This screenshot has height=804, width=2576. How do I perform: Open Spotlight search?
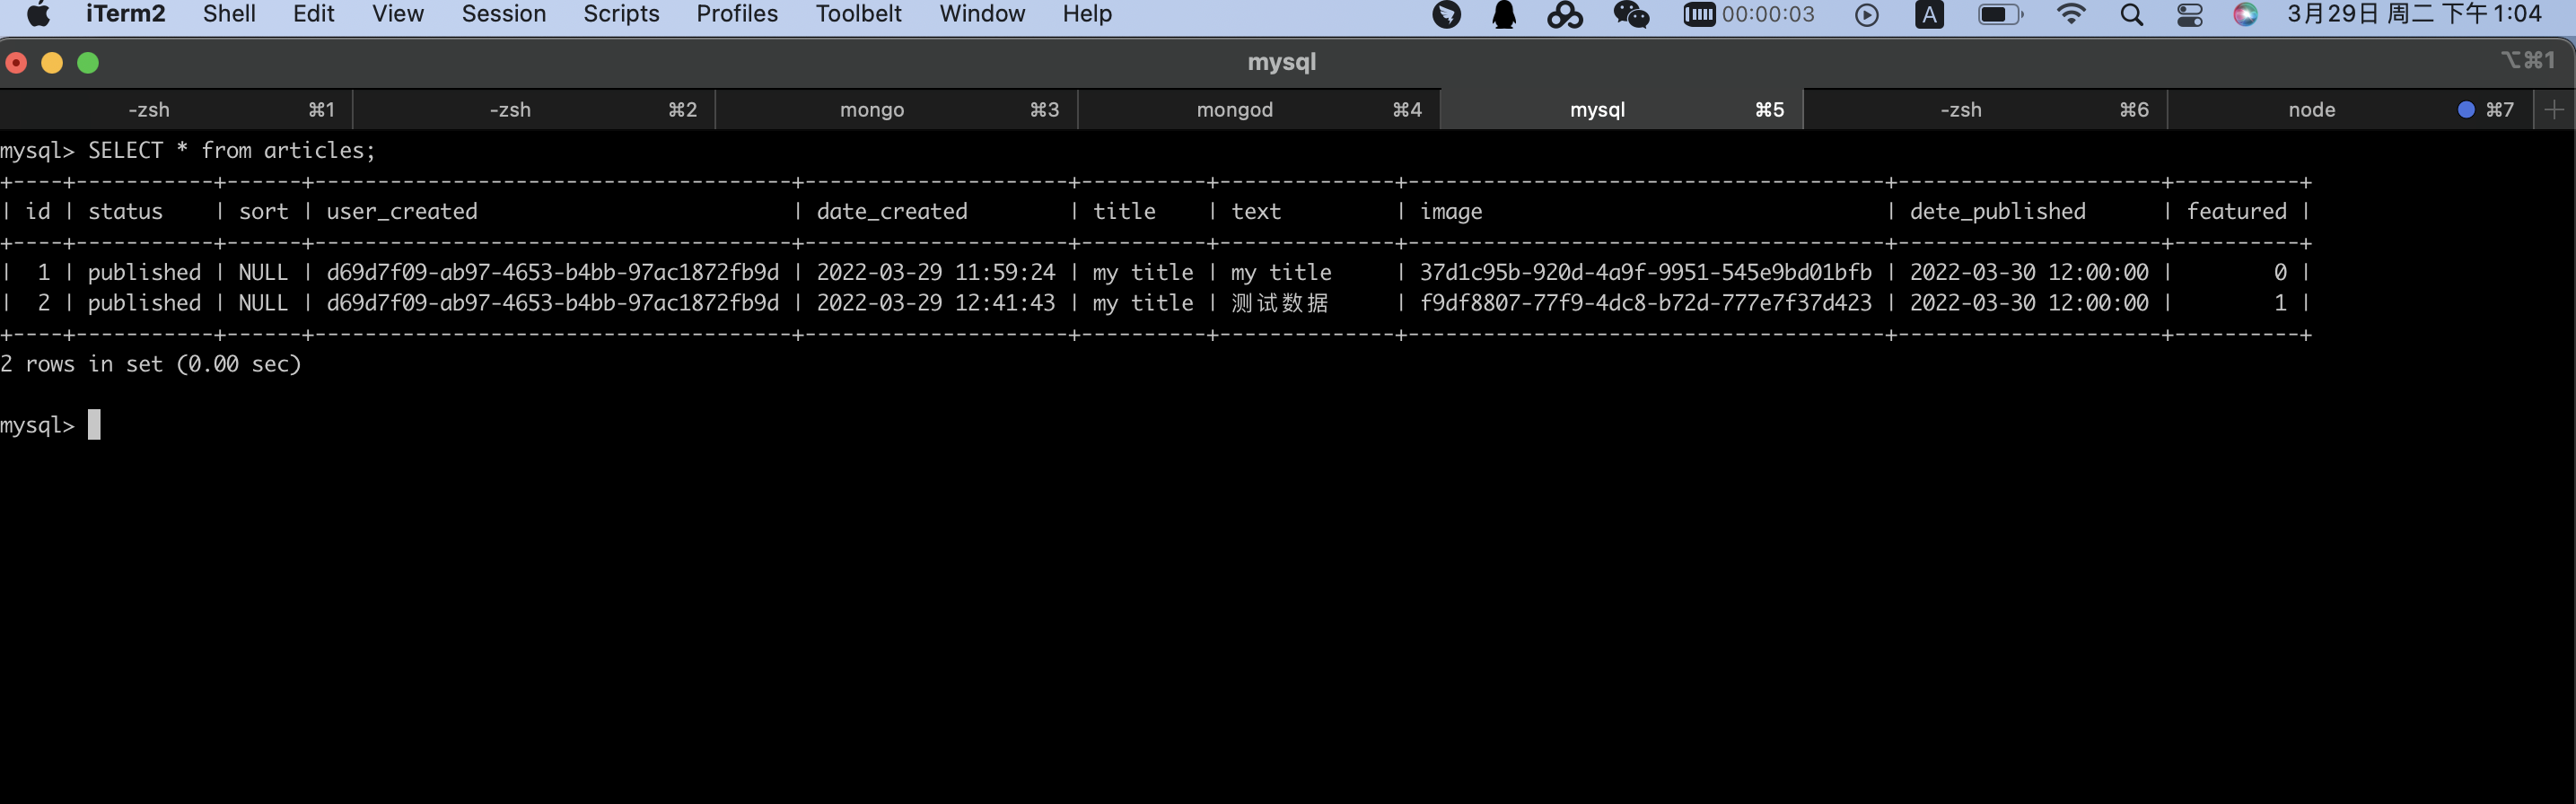point(2131,15)
